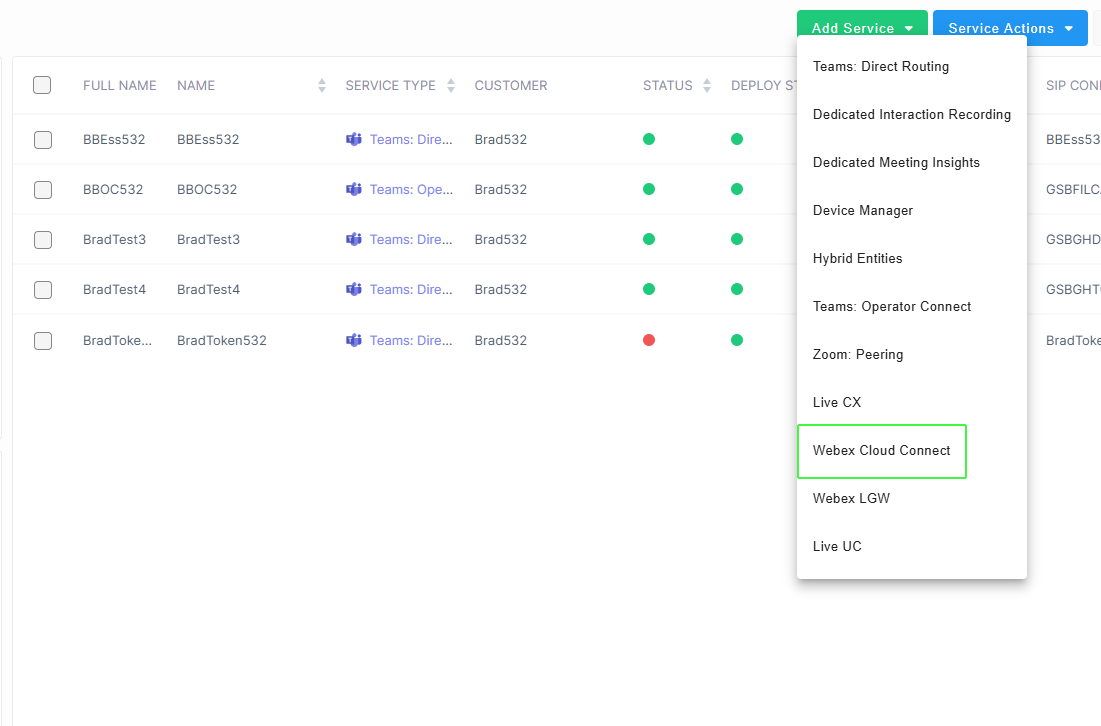Image resolution: width=1101 pixels, height=726 pixels.
Task: Select Webex Cloud Connect
Action: [x=911, y=450]
